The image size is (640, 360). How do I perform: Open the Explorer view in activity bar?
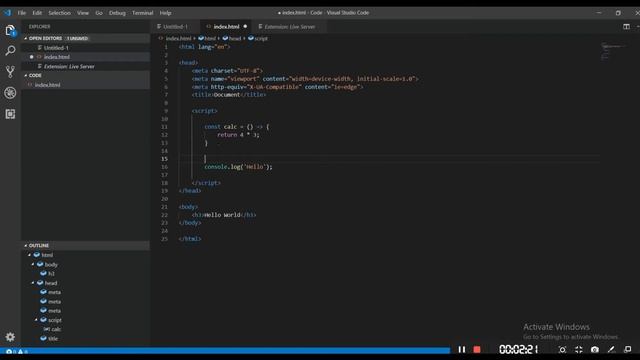point(10,31)
